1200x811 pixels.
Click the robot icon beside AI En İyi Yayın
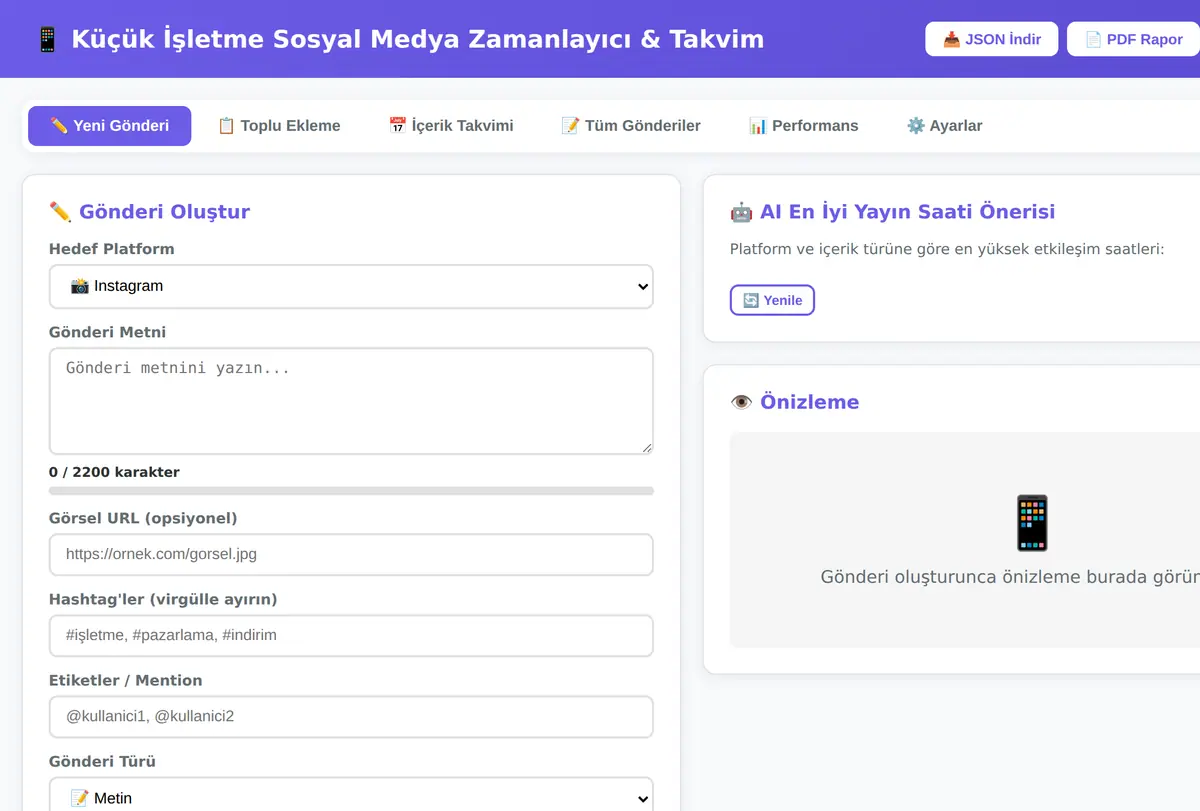(x=741, y=212)
